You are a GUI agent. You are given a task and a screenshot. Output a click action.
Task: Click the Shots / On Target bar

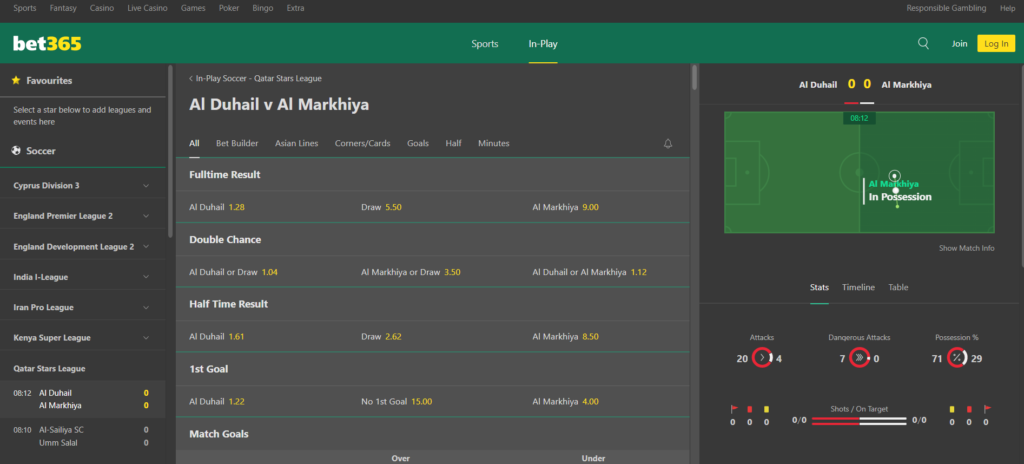859,421
